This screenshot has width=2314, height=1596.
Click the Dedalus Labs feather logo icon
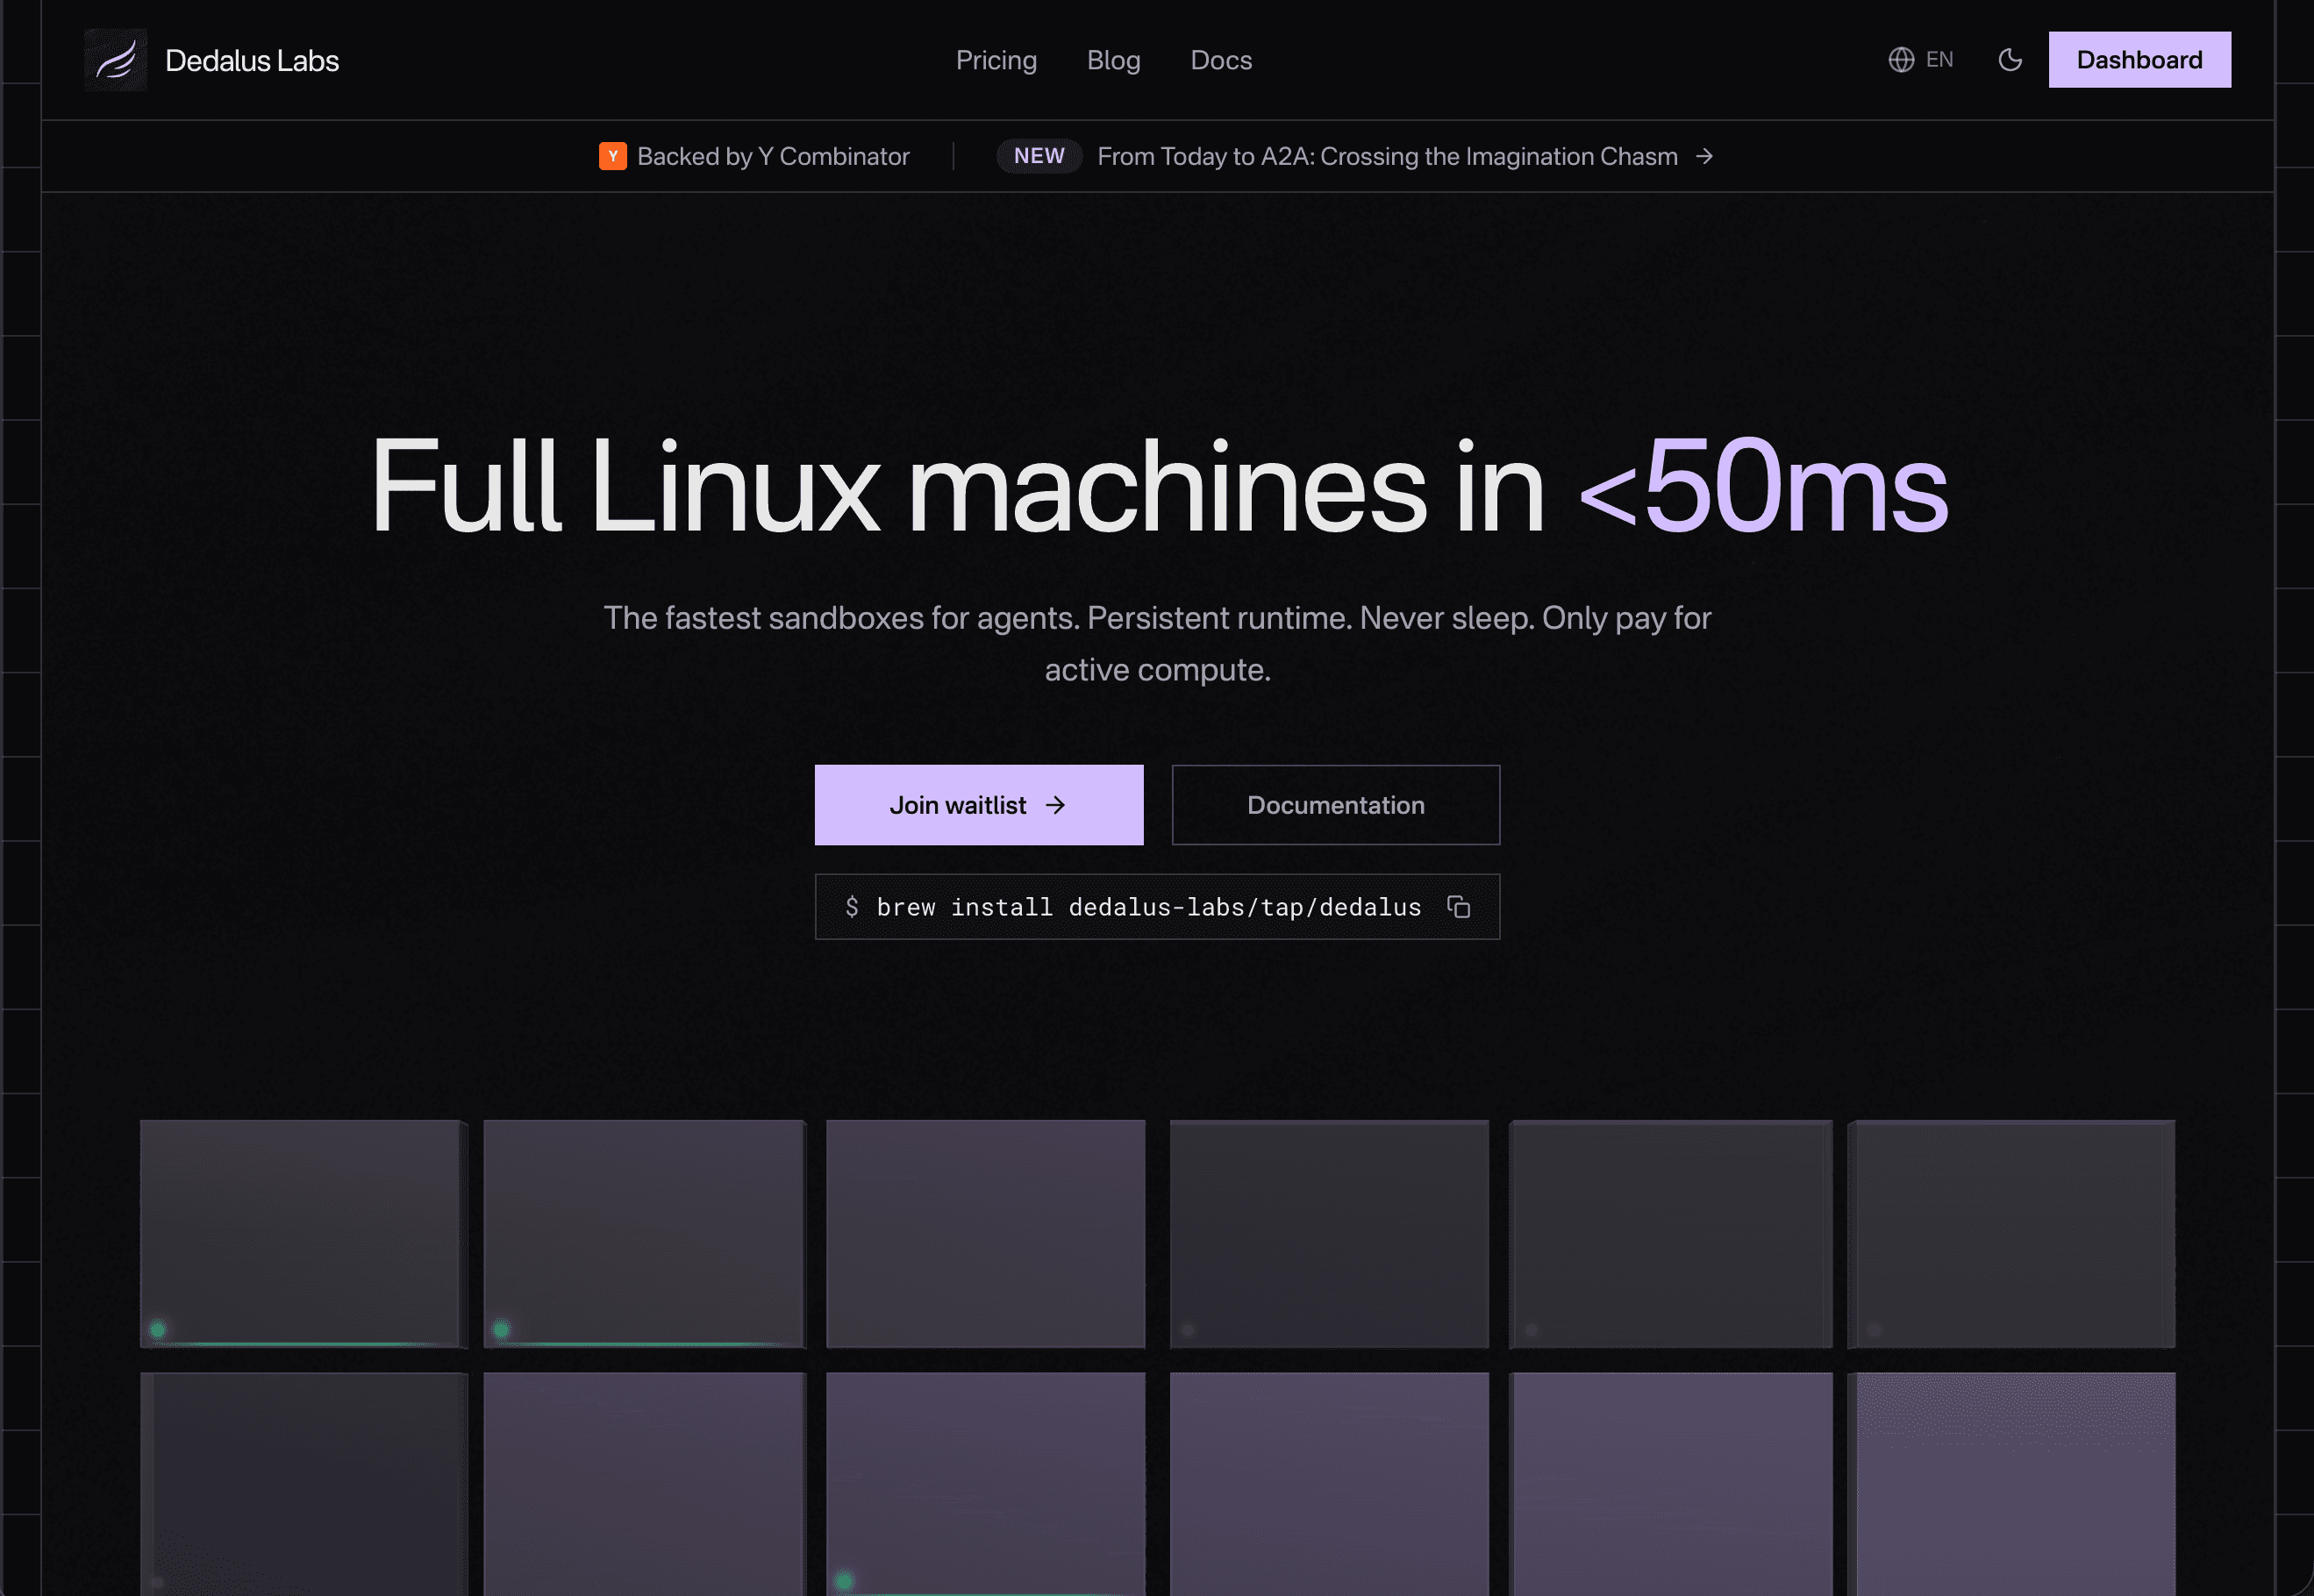point(115,60)
